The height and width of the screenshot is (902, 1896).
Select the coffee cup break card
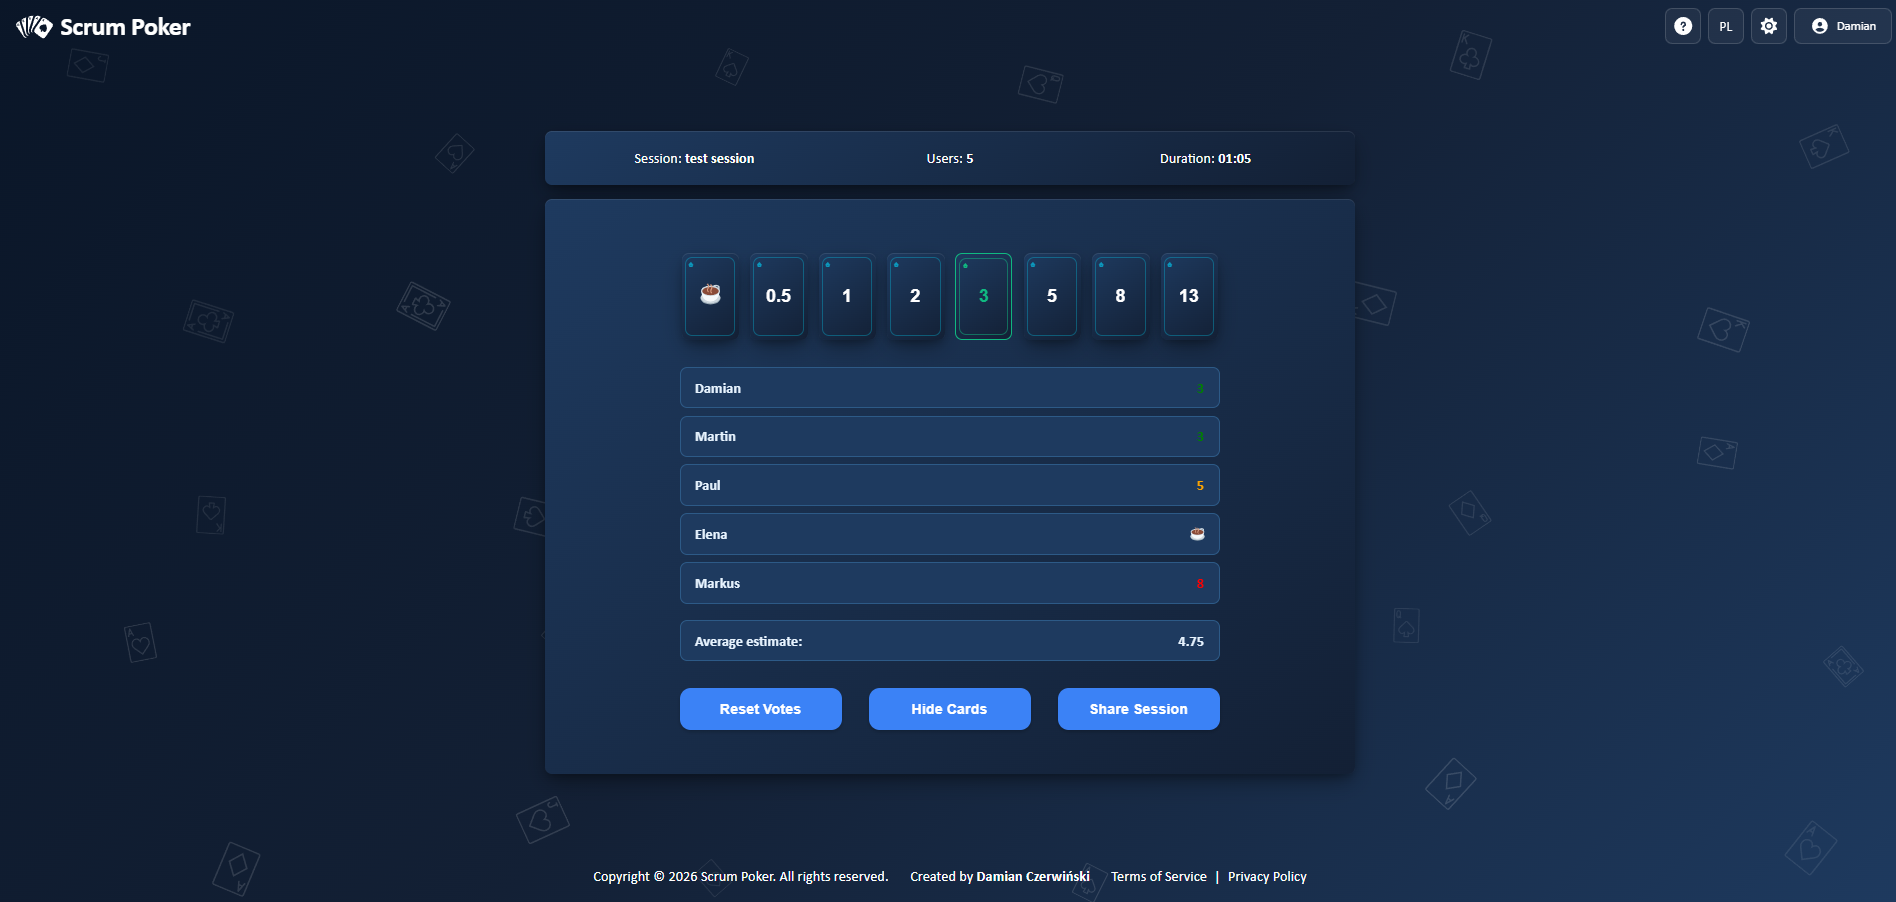pos(710,296)
